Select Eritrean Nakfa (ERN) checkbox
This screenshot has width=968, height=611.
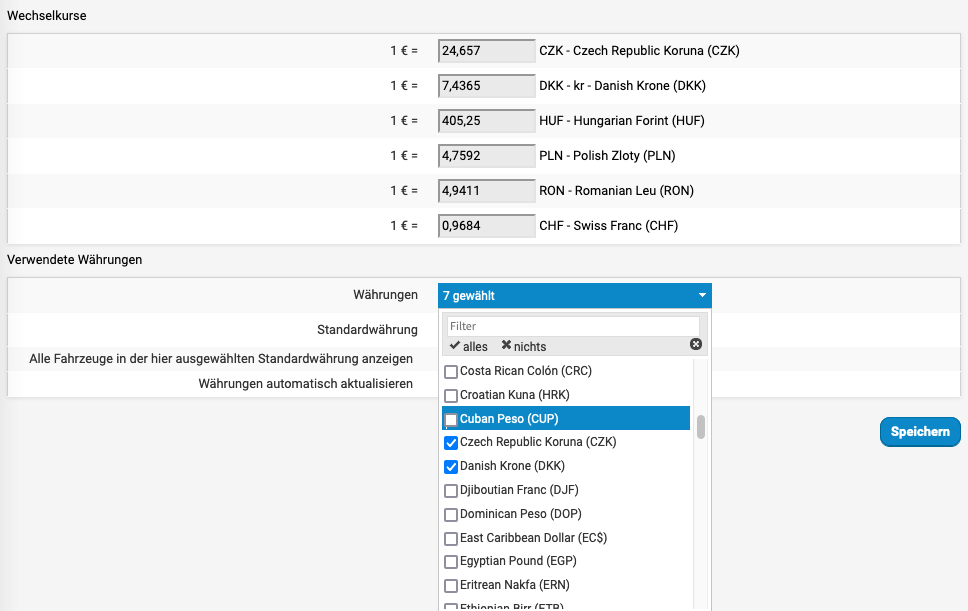click(x=452, y=585)
